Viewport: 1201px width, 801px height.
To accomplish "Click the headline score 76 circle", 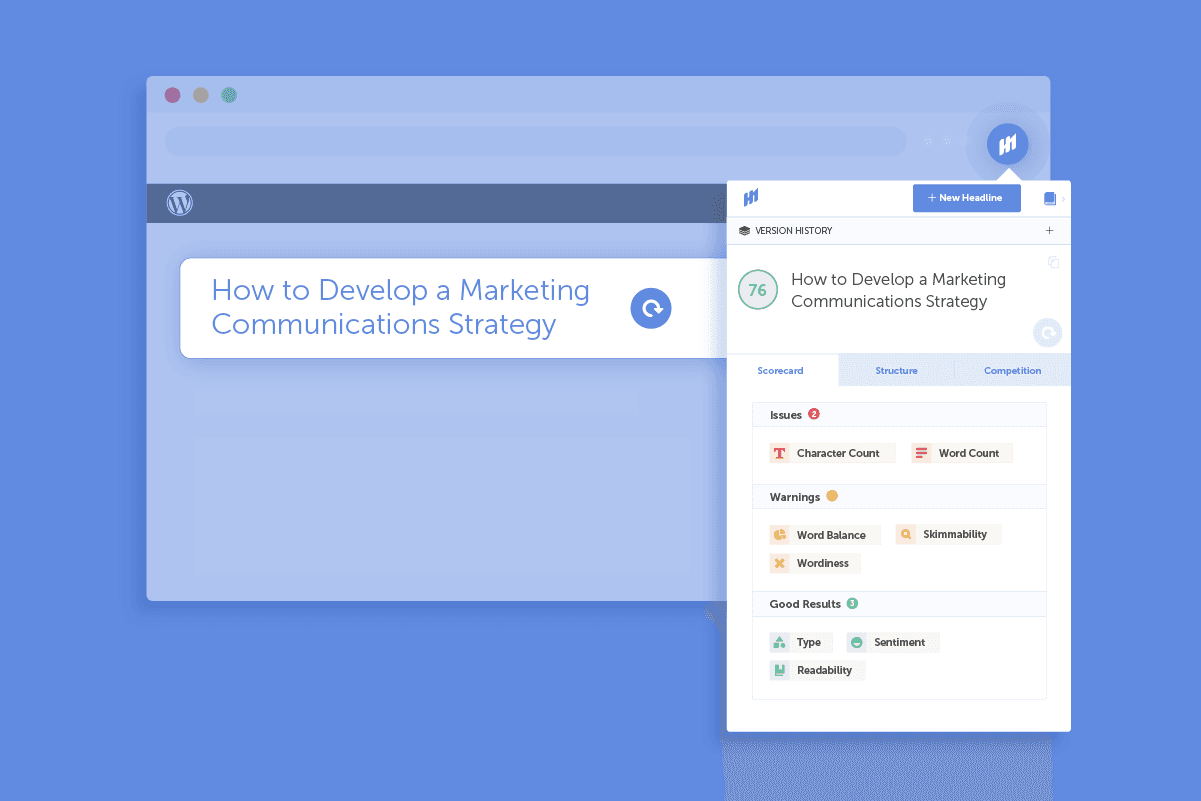I will pos(758,290).
